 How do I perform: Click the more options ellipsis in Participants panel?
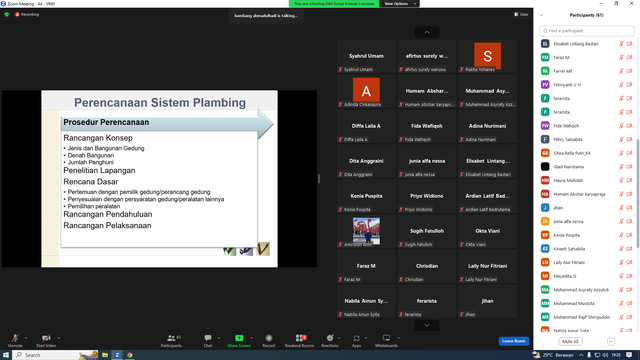click(611, 341)
